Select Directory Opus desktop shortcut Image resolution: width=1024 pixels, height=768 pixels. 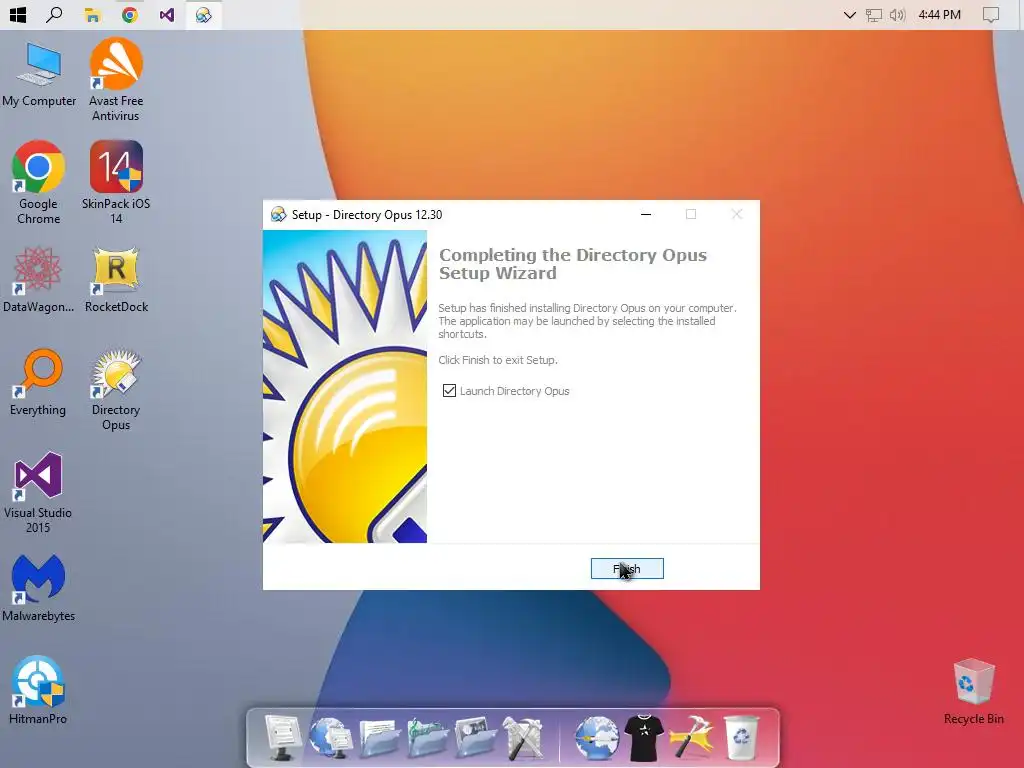pos(116,390)
